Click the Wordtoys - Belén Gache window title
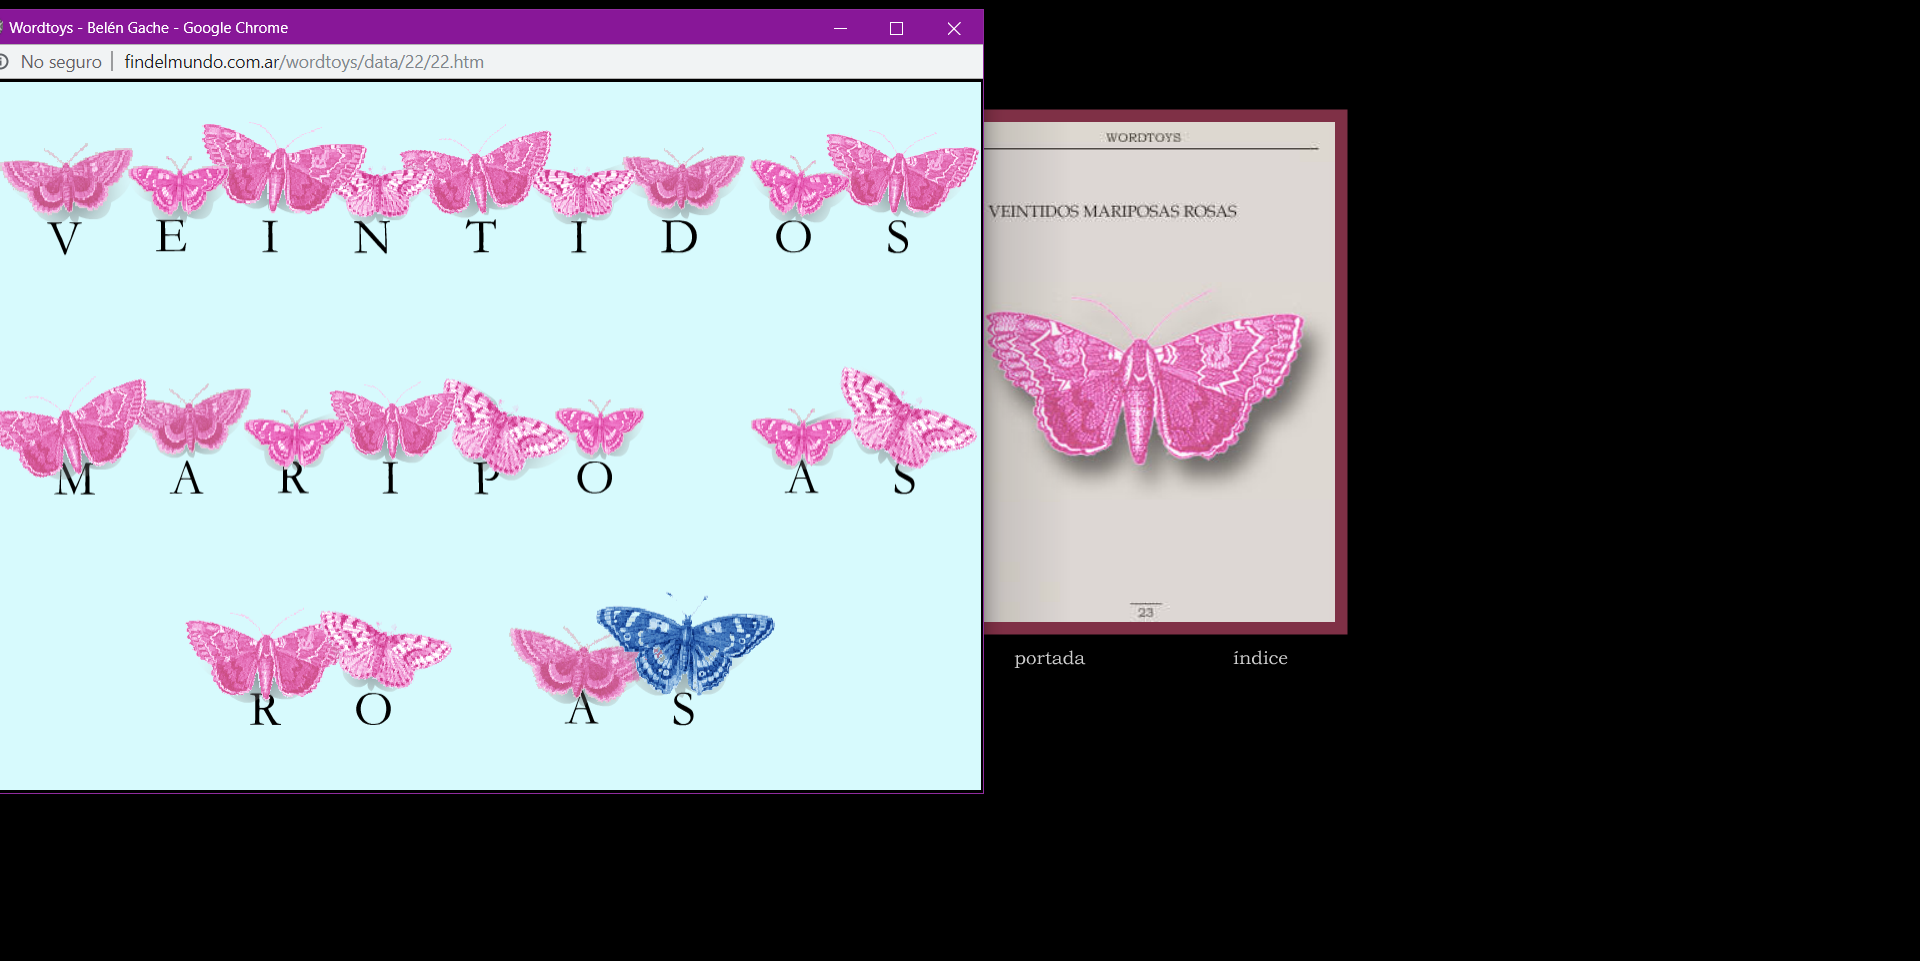 coord(149,28)
